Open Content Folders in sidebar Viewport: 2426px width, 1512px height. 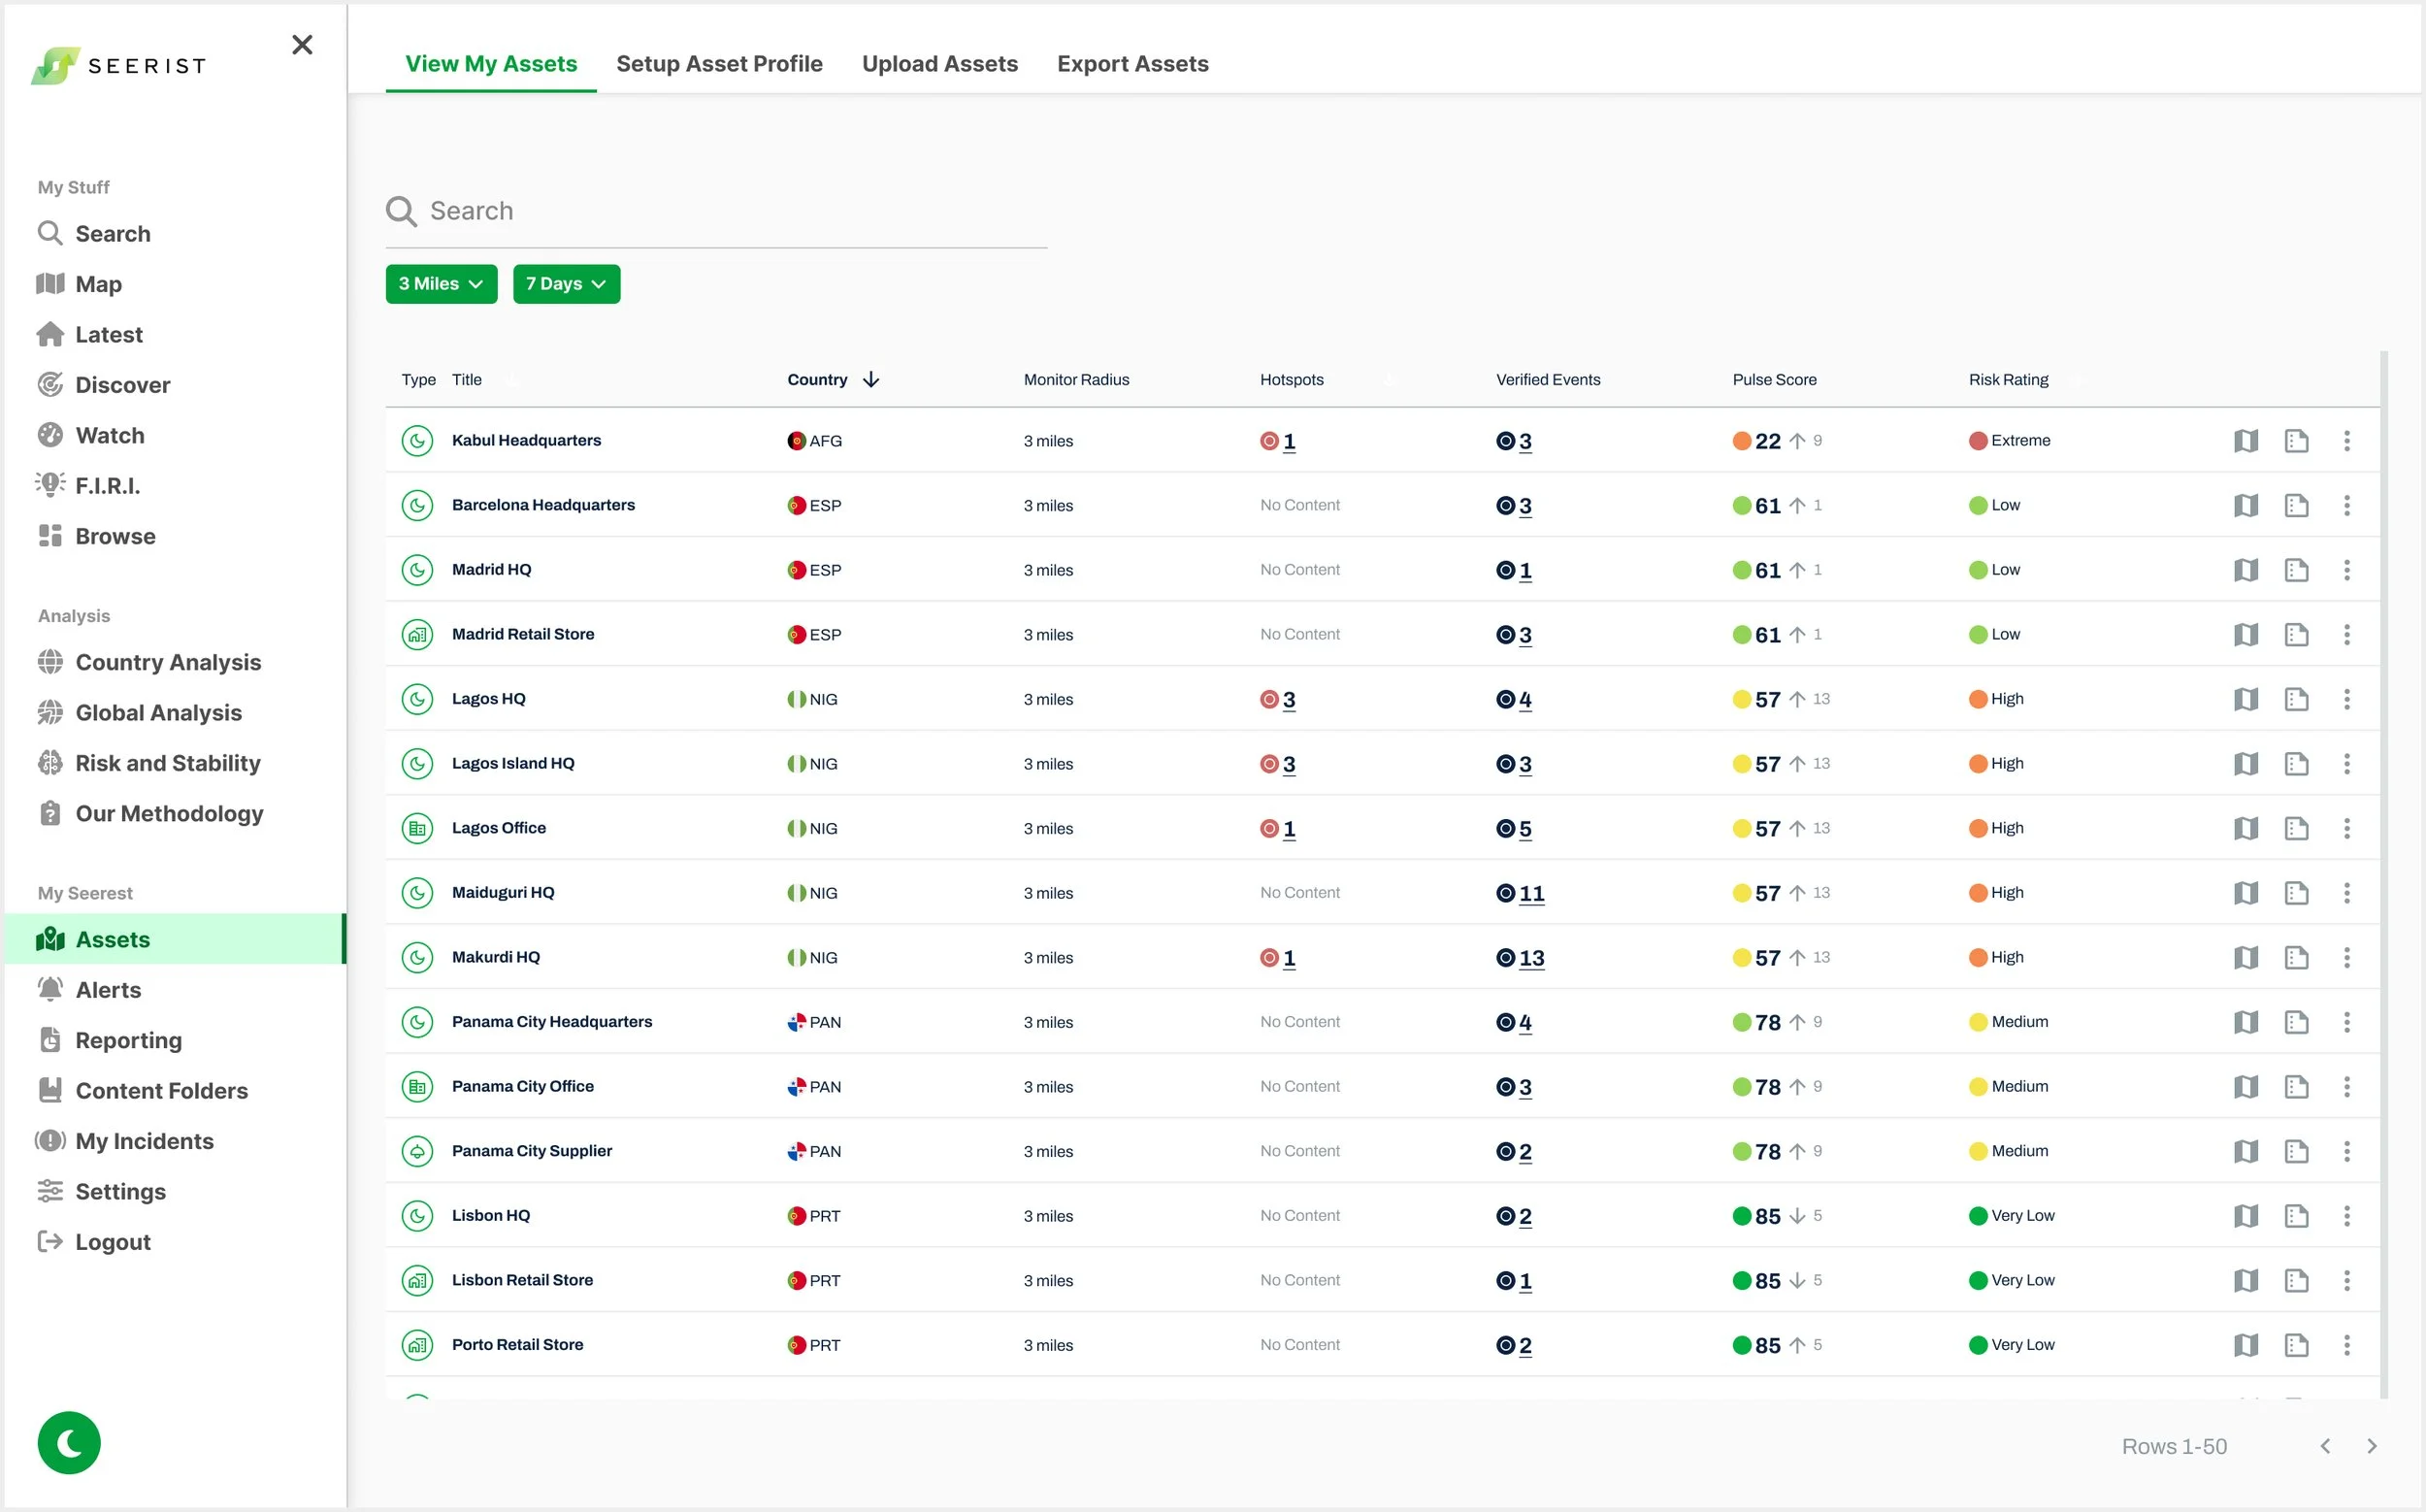[161, 1091]
